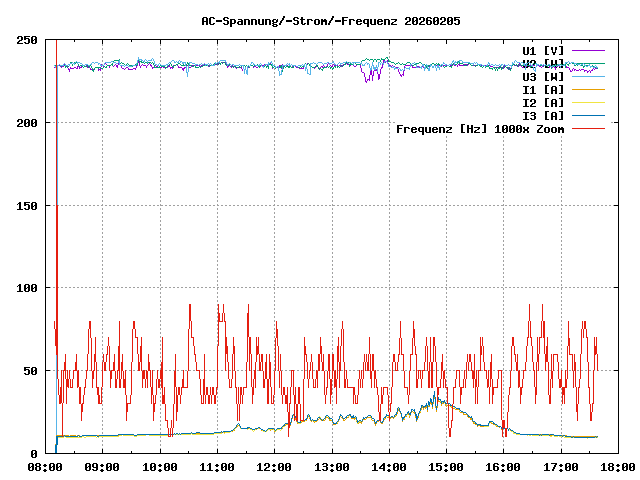Click the 10:00 x-axis time label
The width and height of the screenshot is (640, 480).
click(x=160, y=467)
